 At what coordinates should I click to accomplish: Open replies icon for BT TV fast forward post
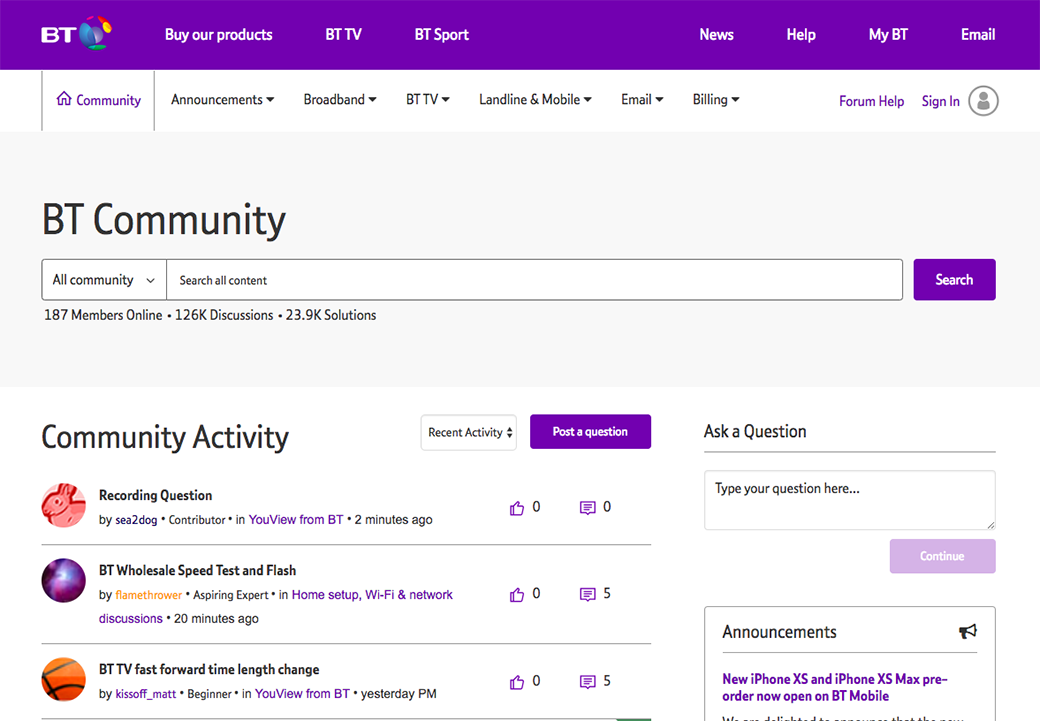(588, 682)
